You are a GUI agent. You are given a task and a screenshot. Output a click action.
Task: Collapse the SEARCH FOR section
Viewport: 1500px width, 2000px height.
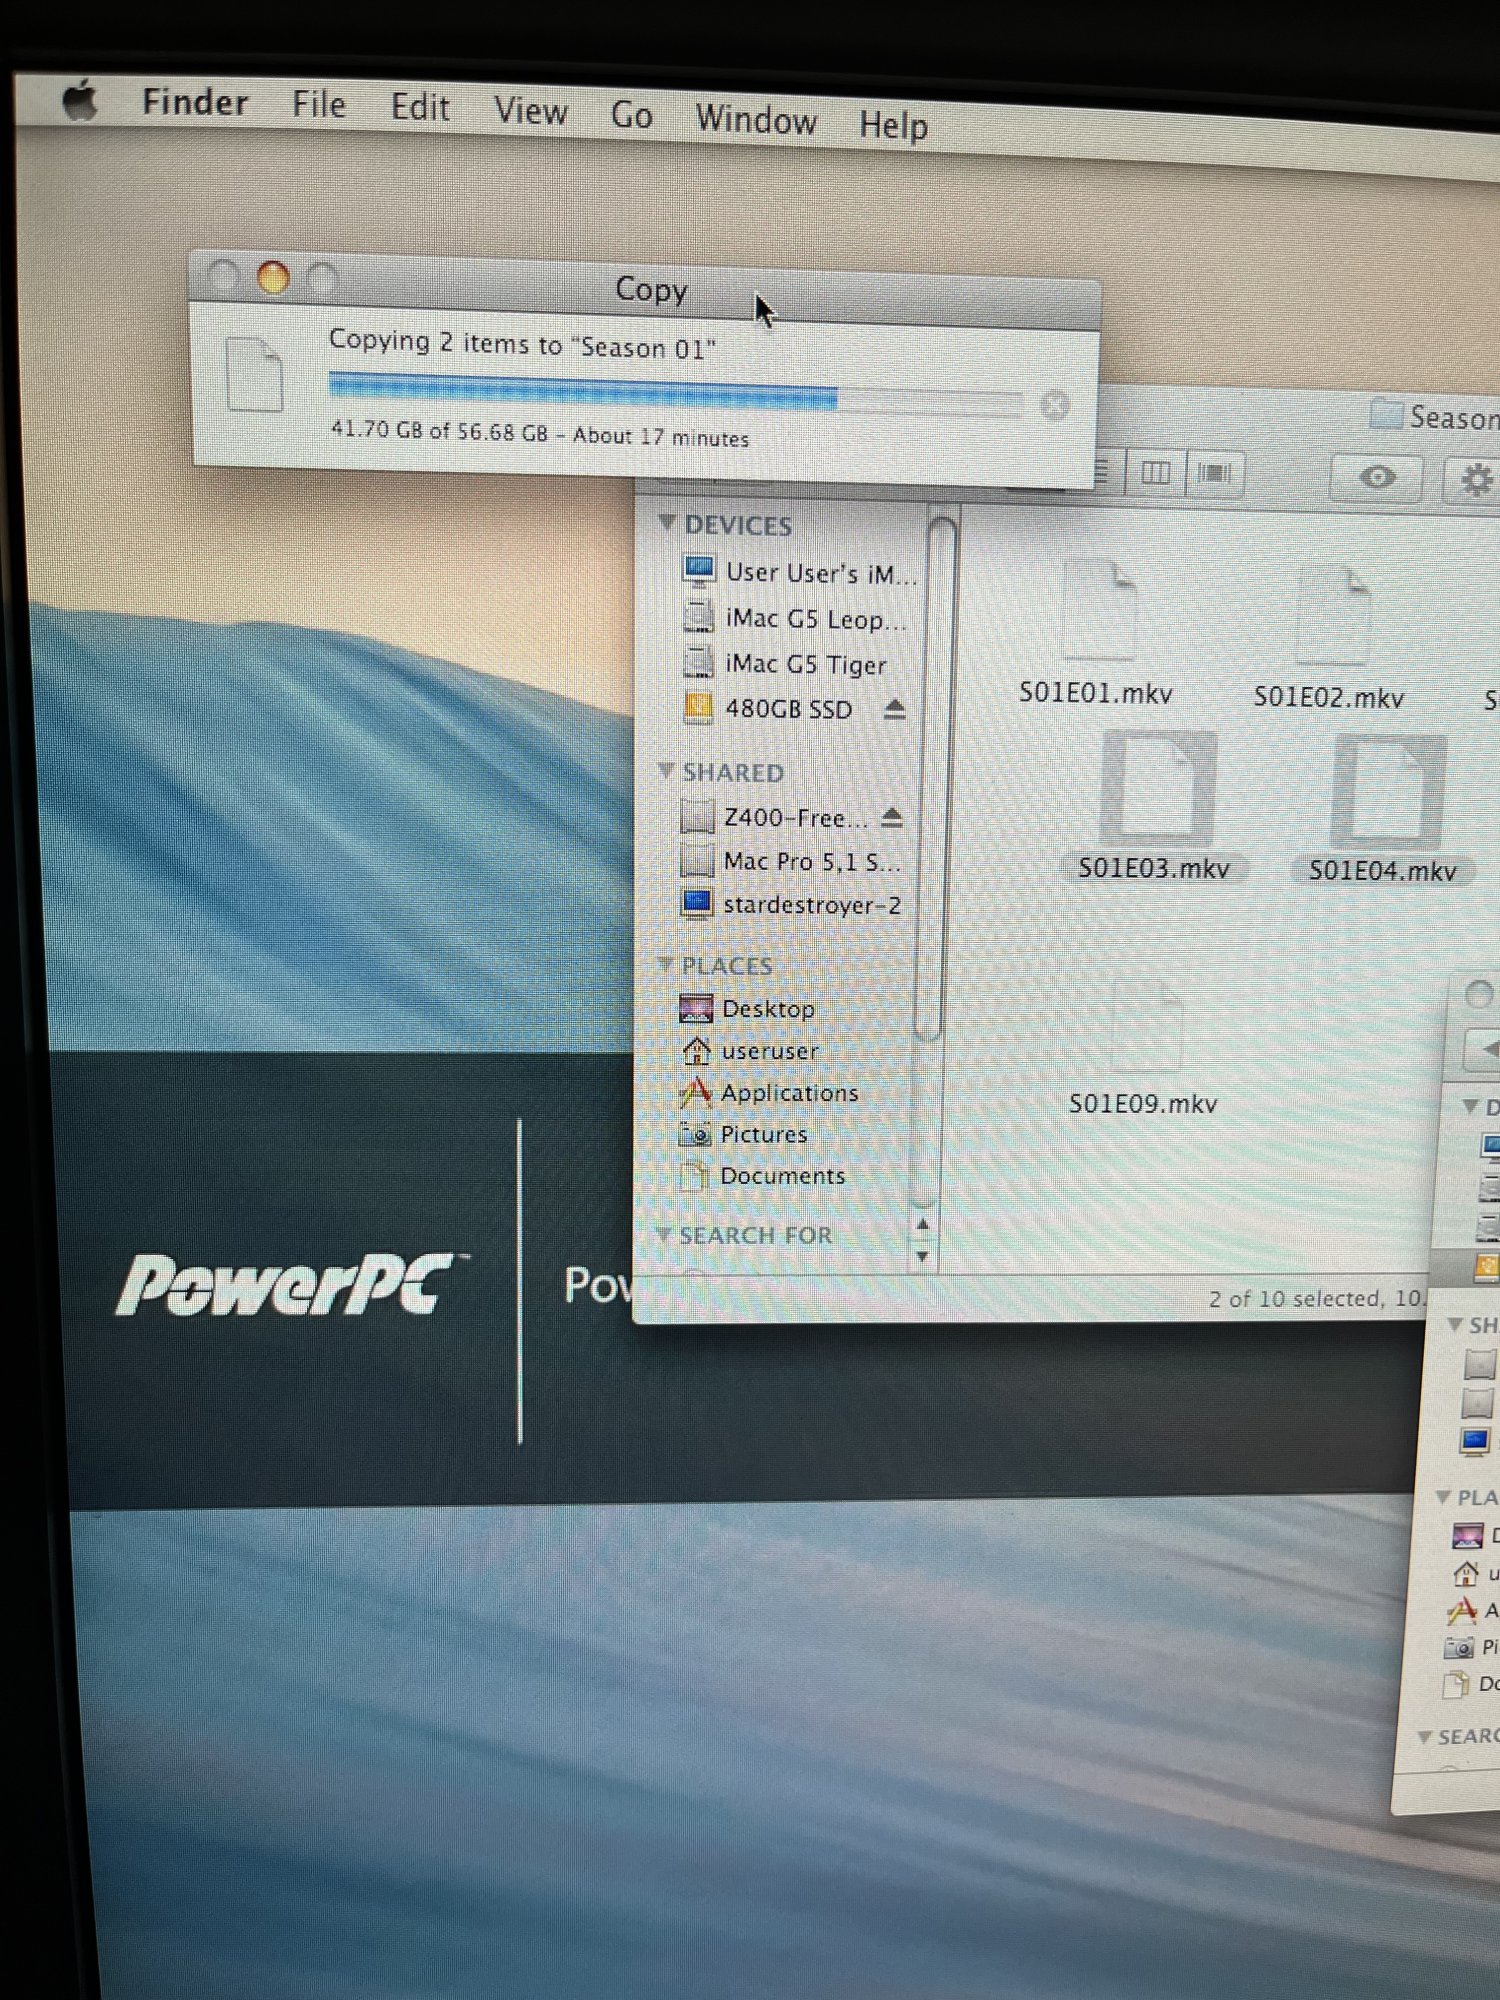point(663,1234)
